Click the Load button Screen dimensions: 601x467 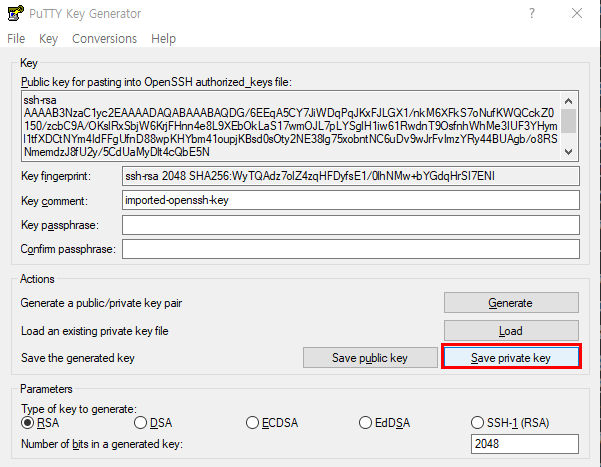point(511,331)
